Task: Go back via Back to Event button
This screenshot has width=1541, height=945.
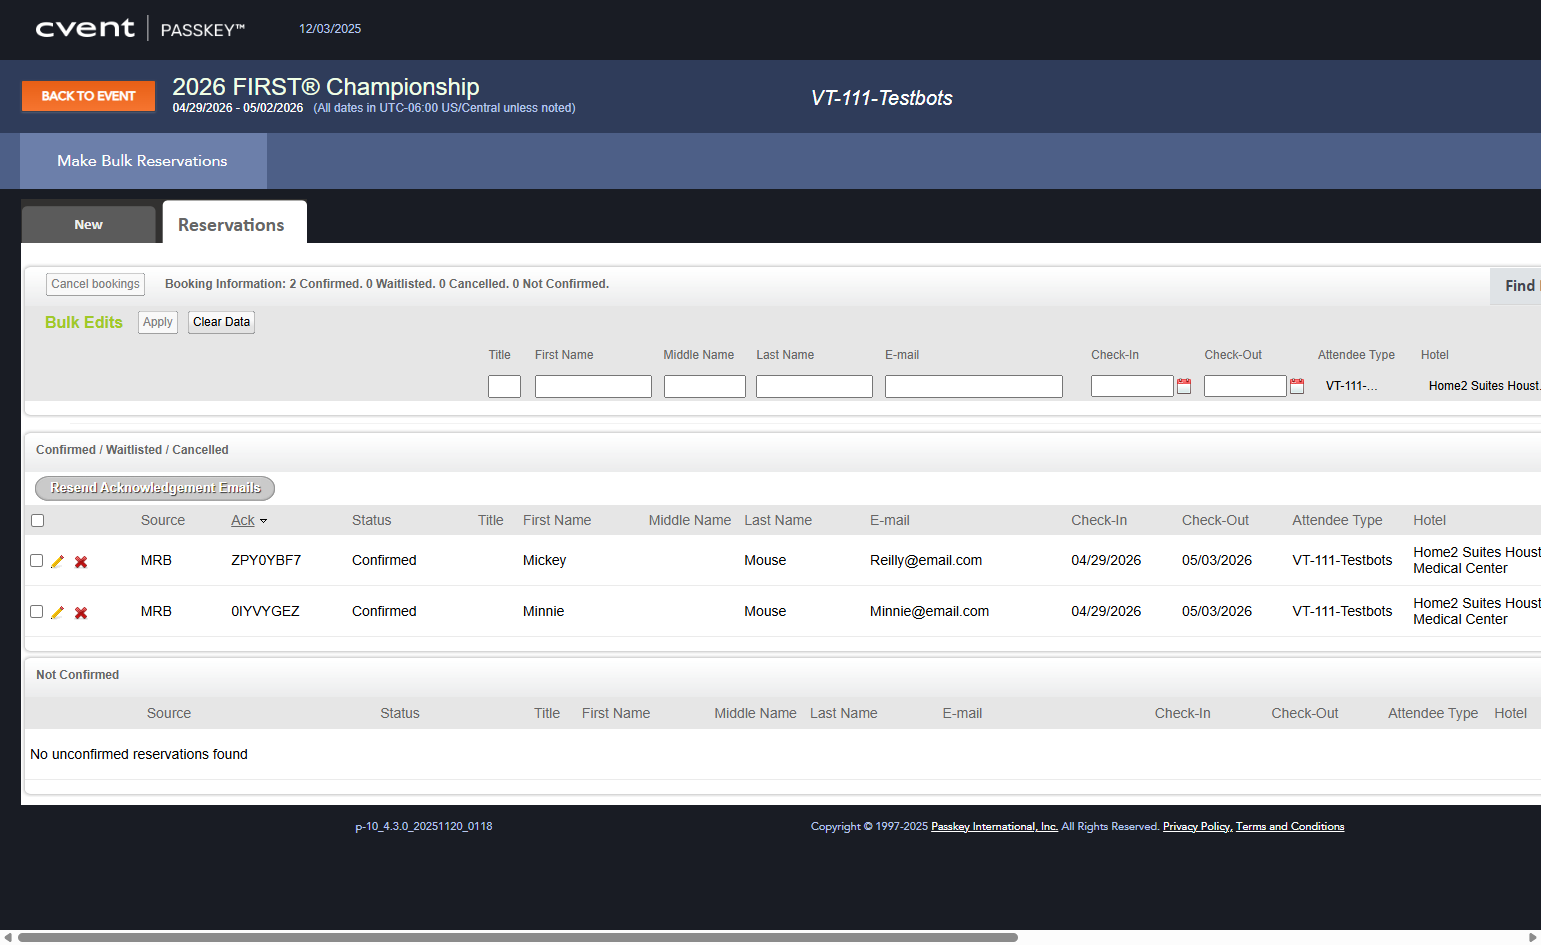Action: [88, 96]
